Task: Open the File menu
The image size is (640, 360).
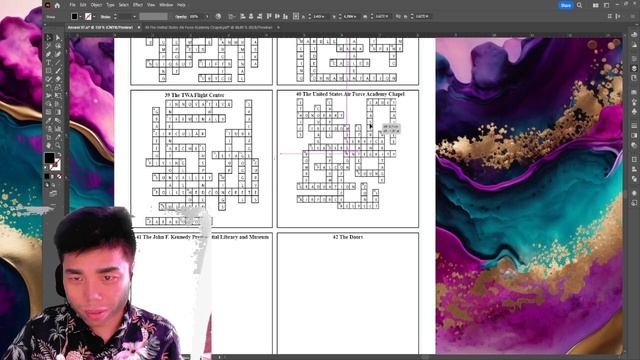Action: (x=73, y=5)
